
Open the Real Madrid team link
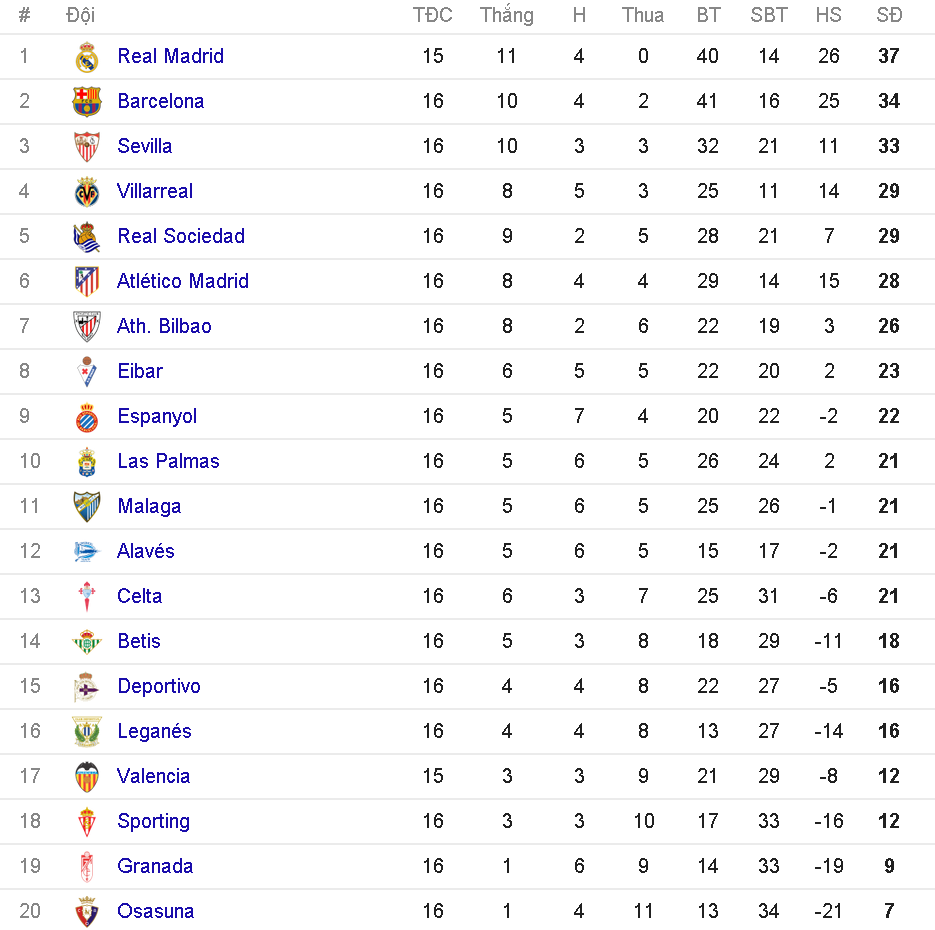coord(170,56)
